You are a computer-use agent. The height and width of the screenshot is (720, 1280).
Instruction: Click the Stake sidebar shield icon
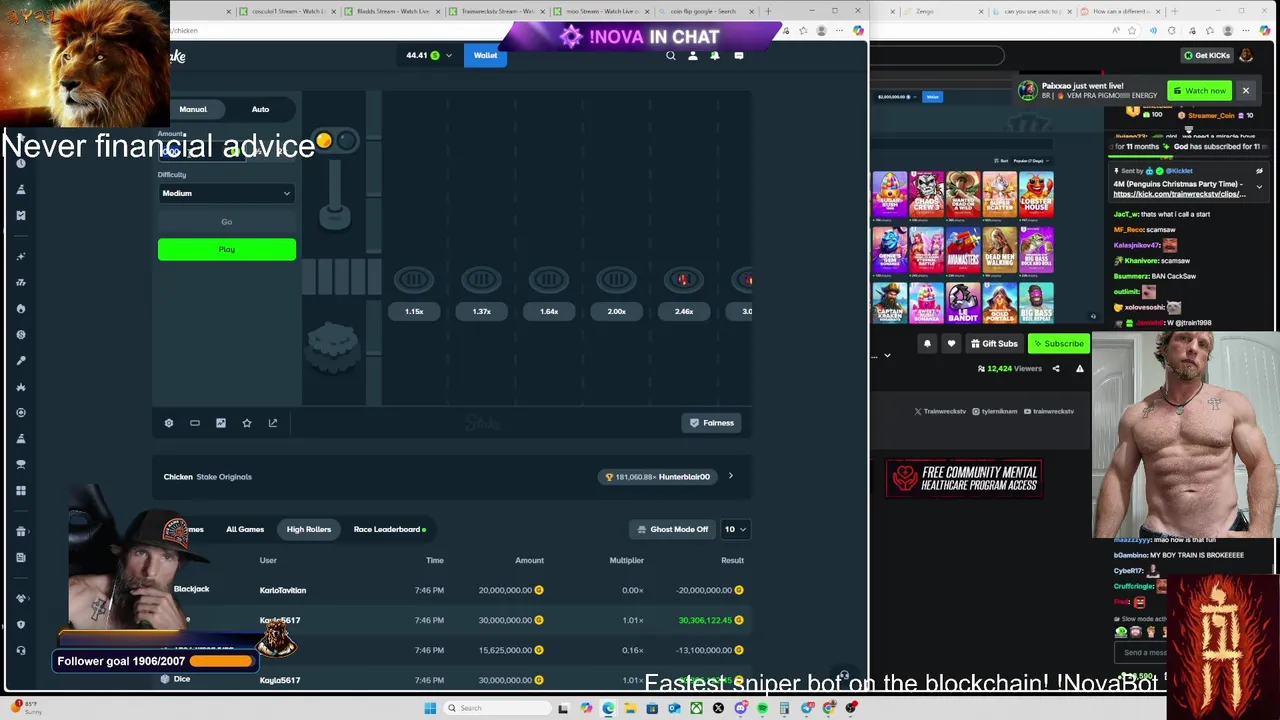click(21, 624)
